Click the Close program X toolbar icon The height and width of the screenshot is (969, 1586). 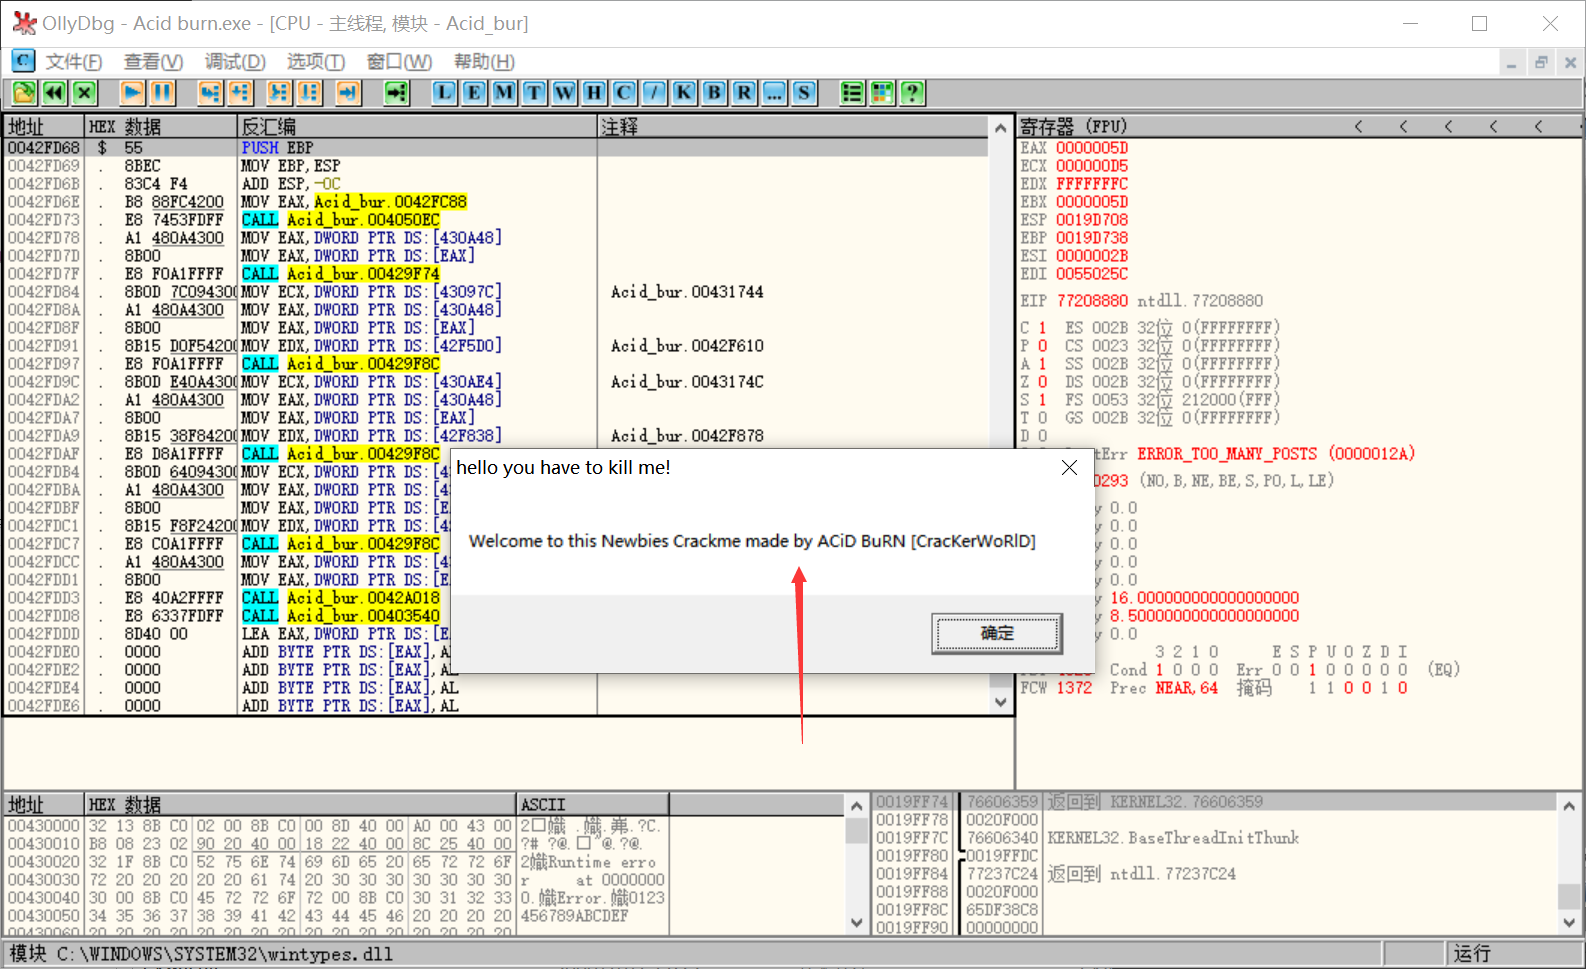coord(84,93)
